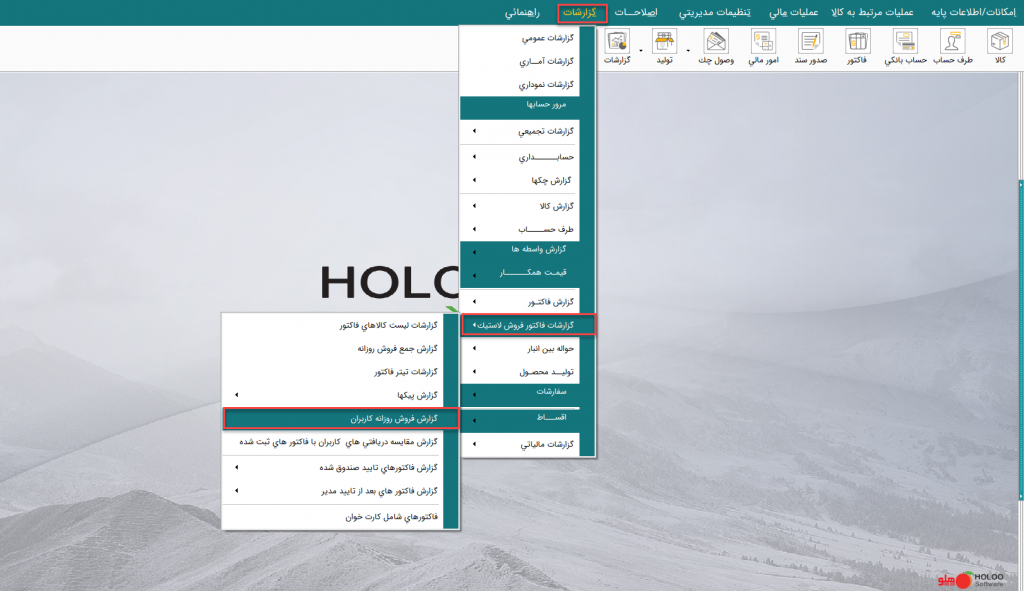Choose گزارشات تيتر فاکتور submenu item
The height and width of the screenshot is (591, 1024).
pos(332,372)
